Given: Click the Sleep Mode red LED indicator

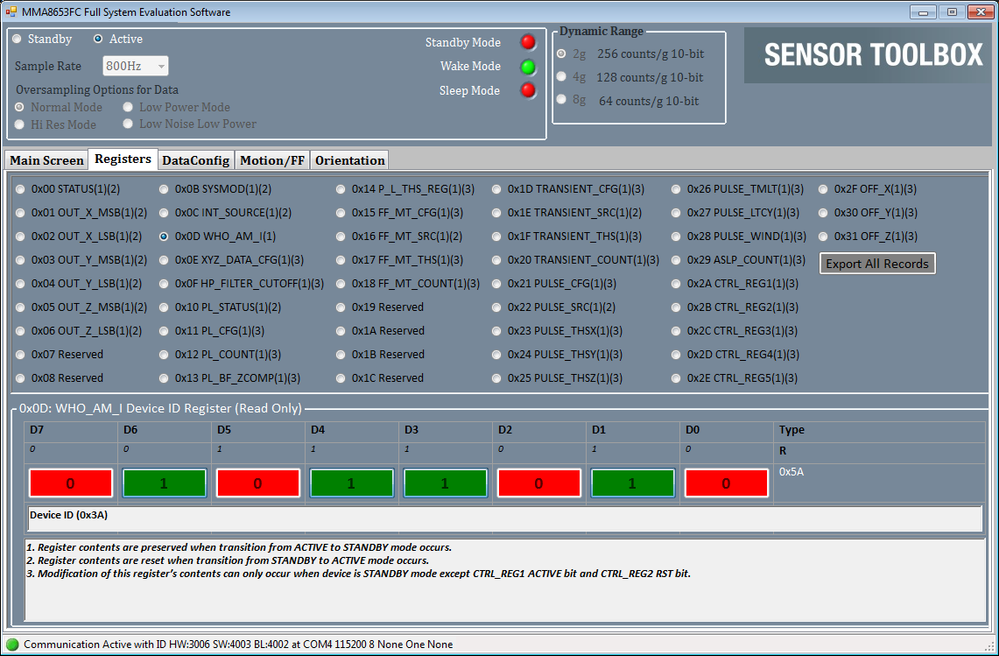Looking at the screenshot, I should tap(528, 90).
